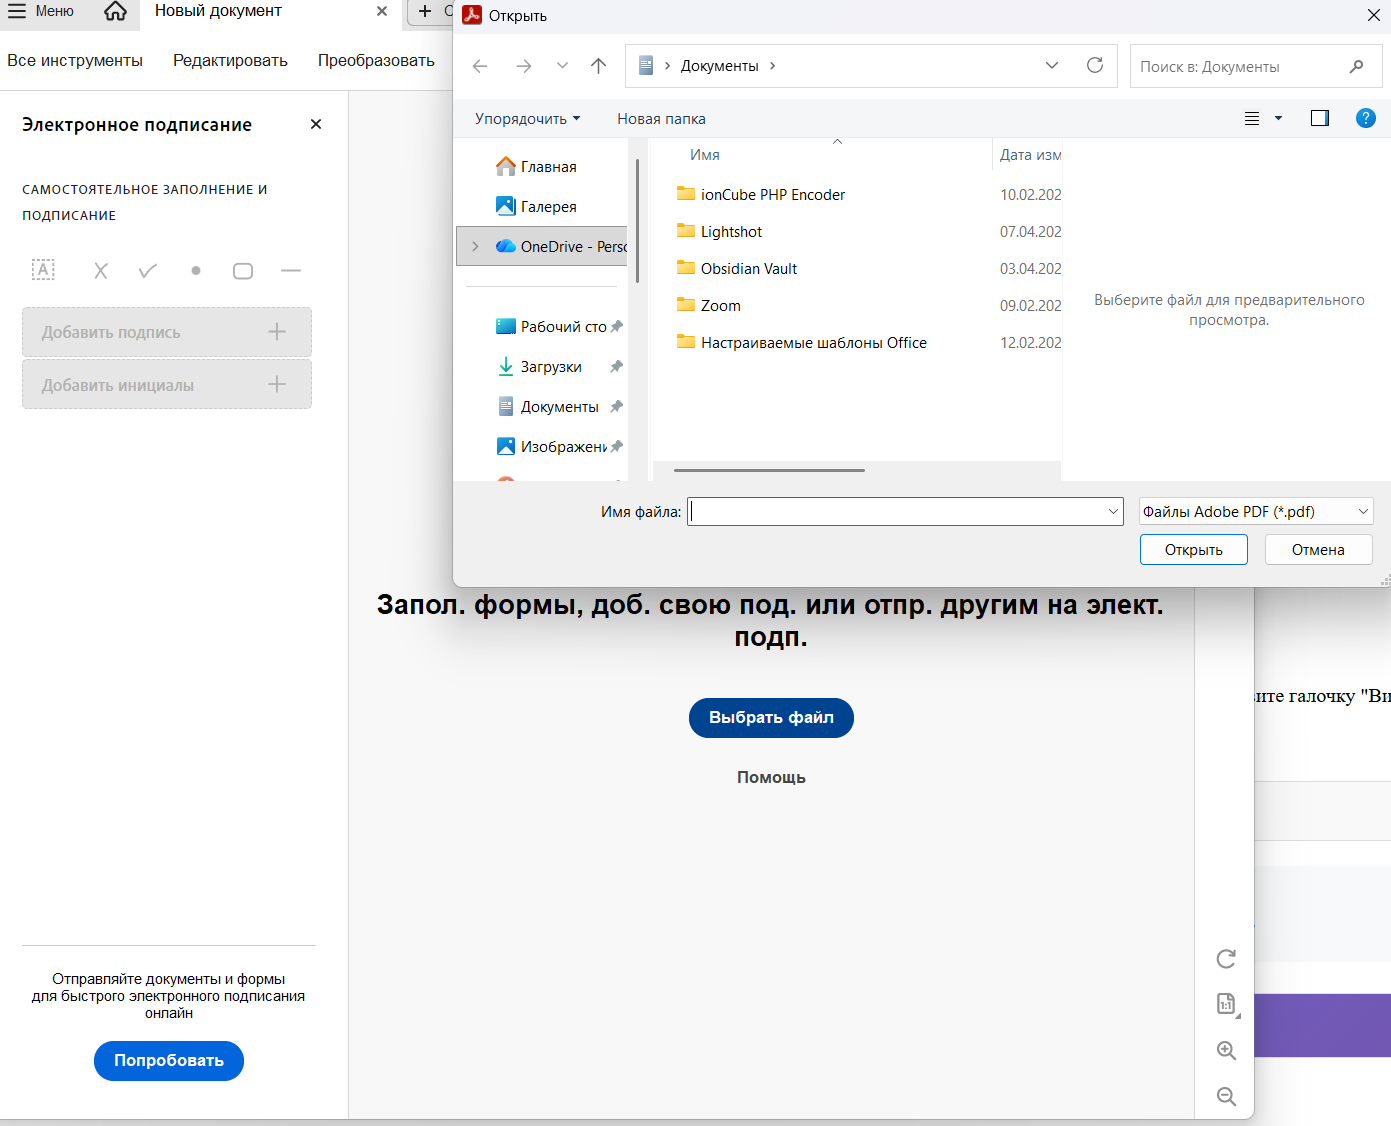Screen dimensions: 1391x1126
Task: Select the line dash tool
Action: (291, 271)
